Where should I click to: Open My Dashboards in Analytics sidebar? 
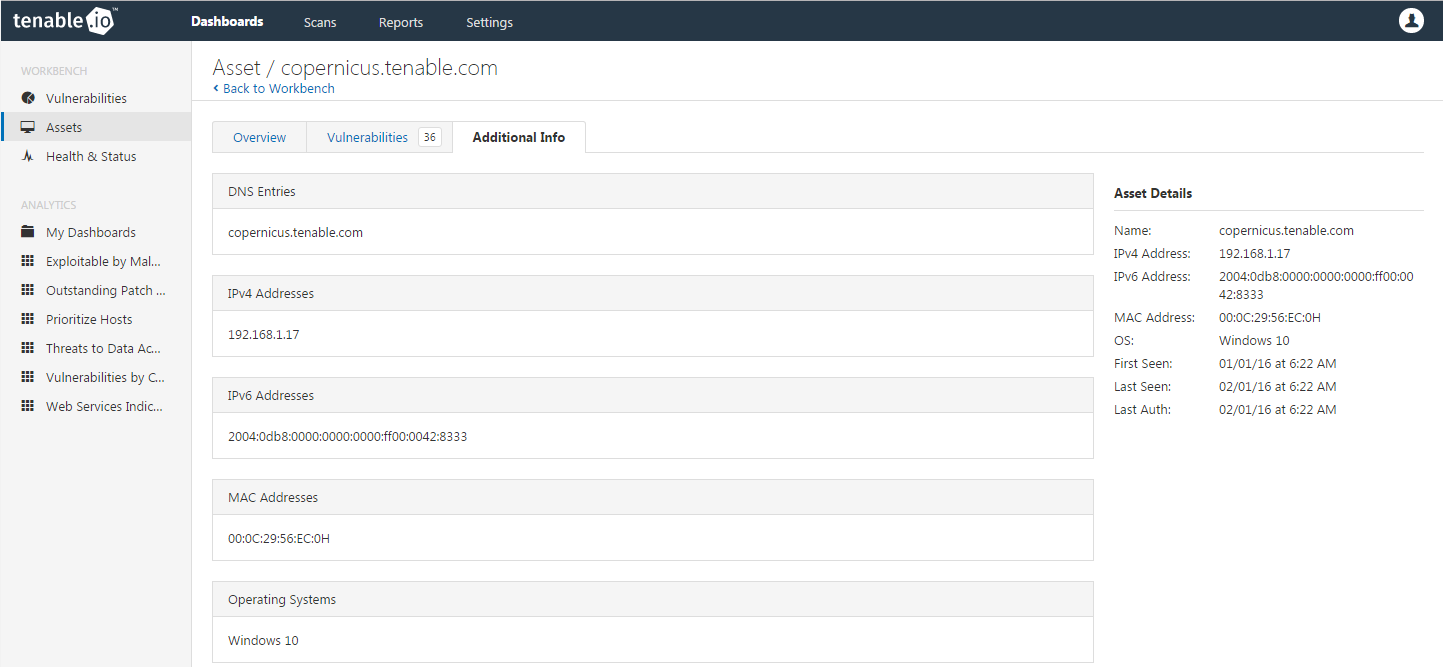point(91,232)
